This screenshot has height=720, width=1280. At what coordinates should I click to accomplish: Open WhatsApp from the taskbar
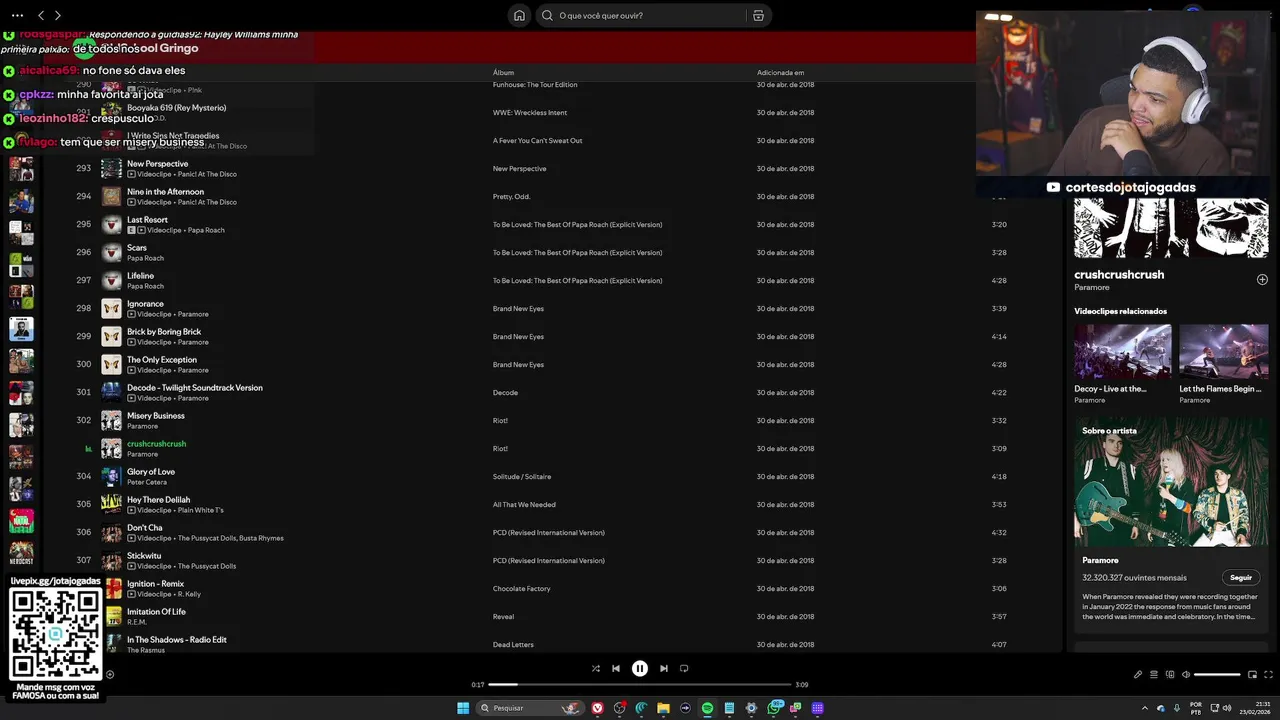click(x=775, y=708)
